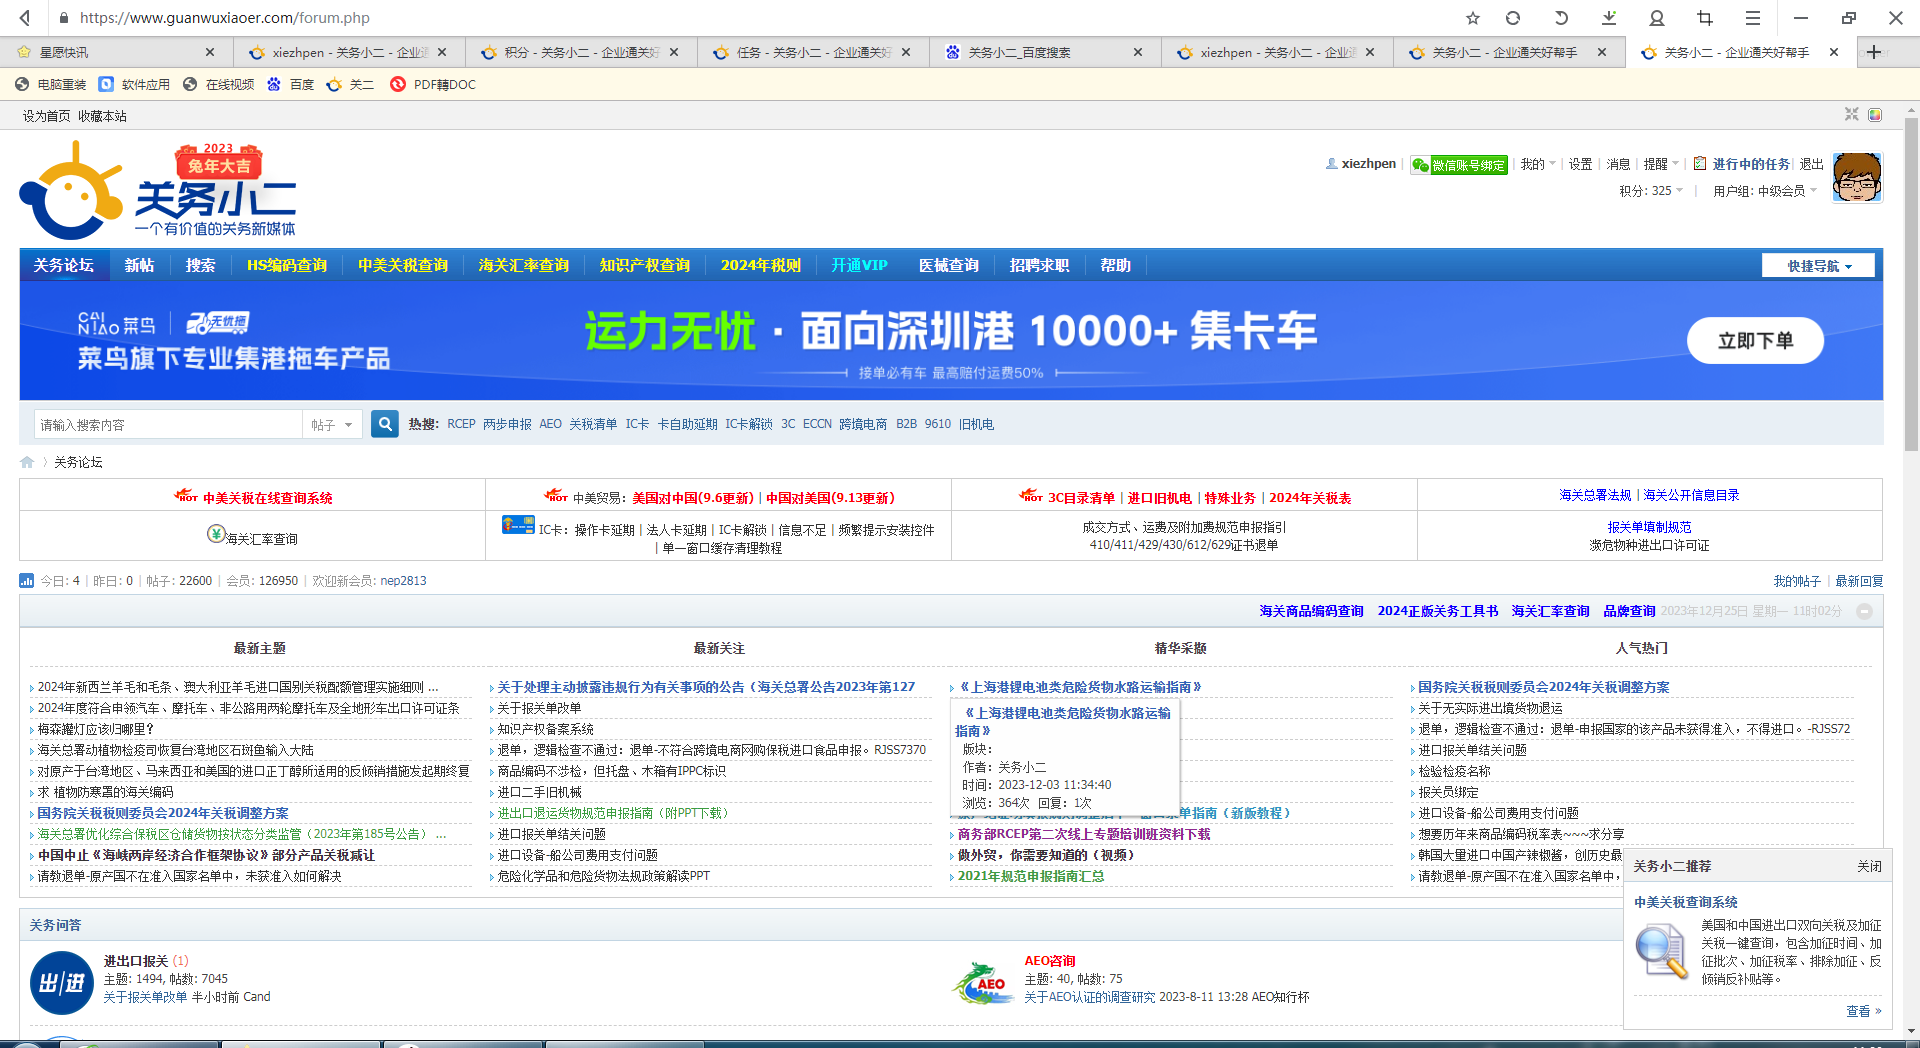Click the magnifier image in 关务小二推荐

(x=1662, y=951)
